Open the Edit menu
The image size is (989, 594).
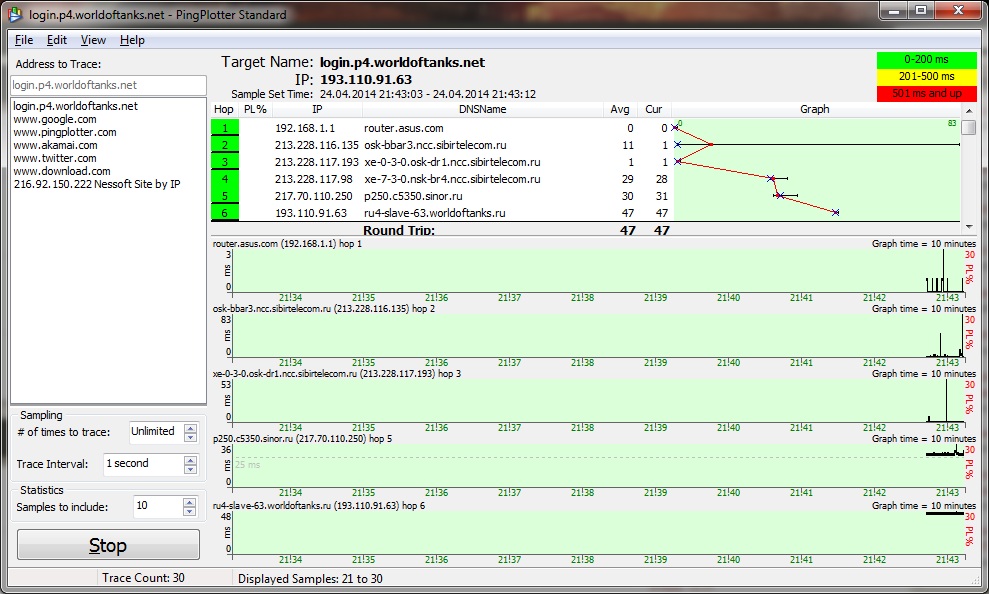click(x=57, y=40)
